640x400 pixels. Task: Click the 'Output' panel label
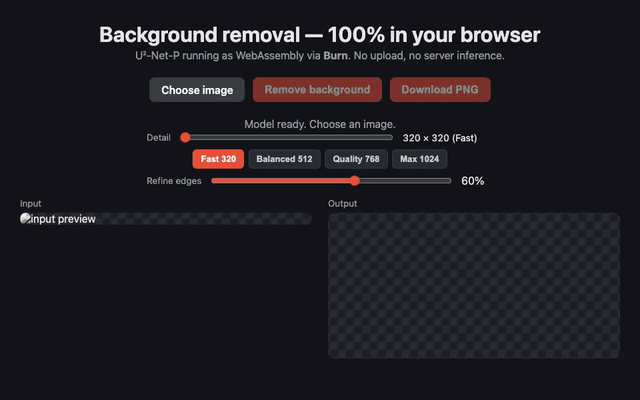342,203
